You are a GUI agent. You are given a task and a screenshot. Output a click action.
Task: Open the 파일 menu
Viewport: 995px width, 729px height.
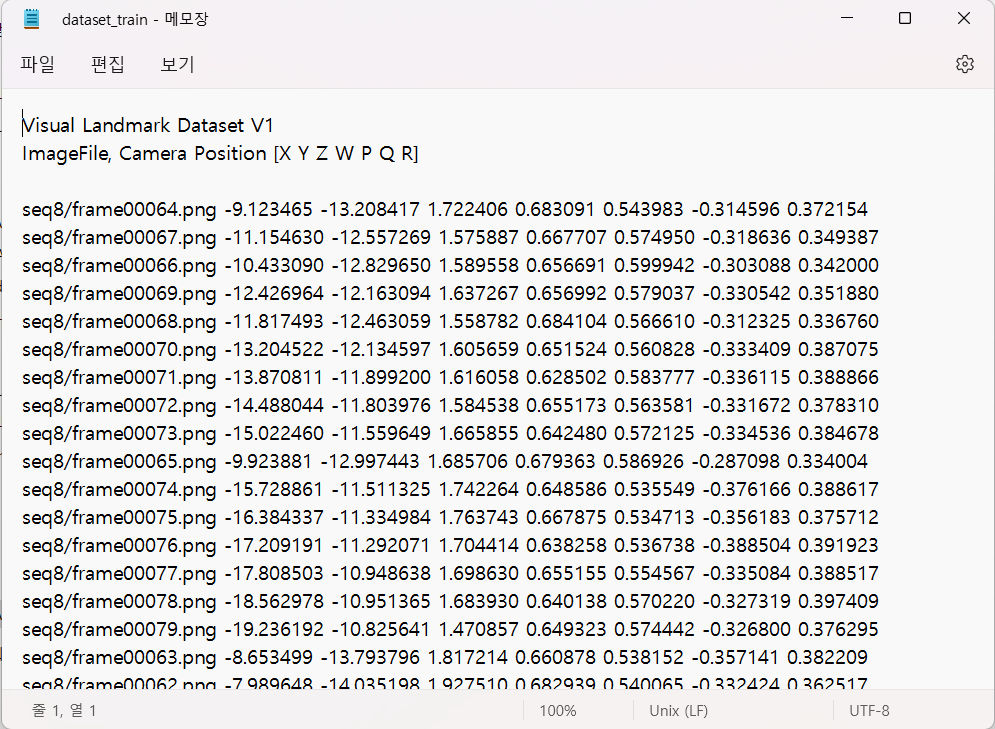[x=37, y=64]
